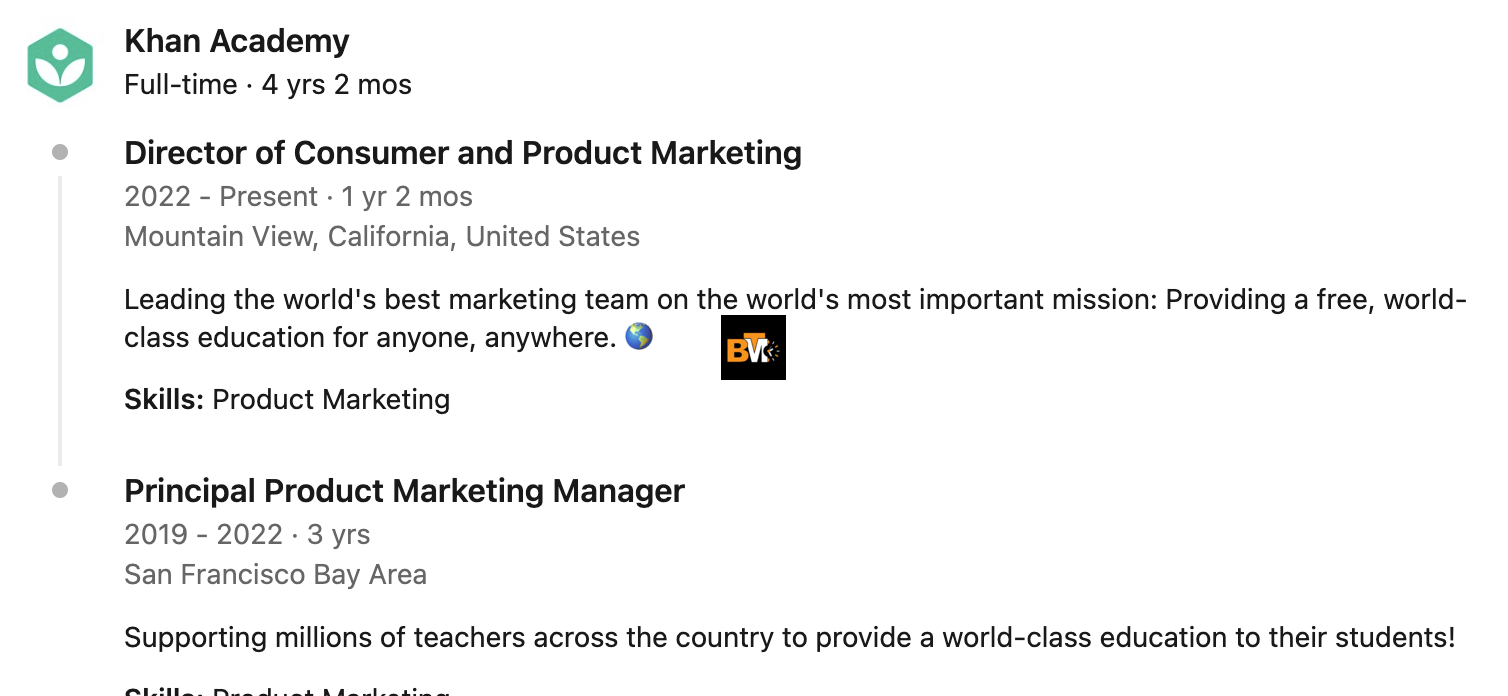Screen dimensions: 1508x696
Task: Click the "Supporting millions of teachers" description
Action: [x=789, y=637]
